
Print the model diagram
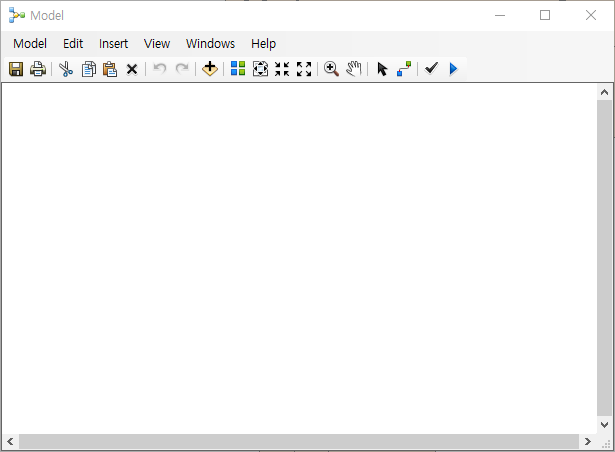38,69
